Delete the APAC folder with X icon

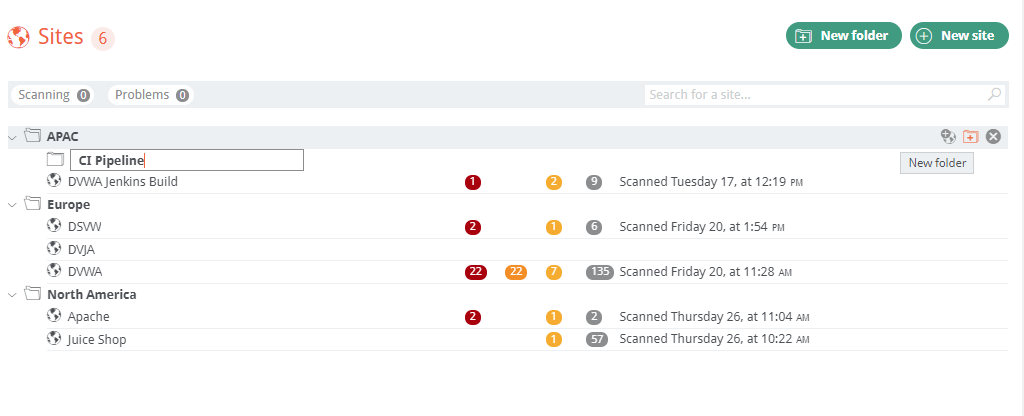click(x=993, y=136)
